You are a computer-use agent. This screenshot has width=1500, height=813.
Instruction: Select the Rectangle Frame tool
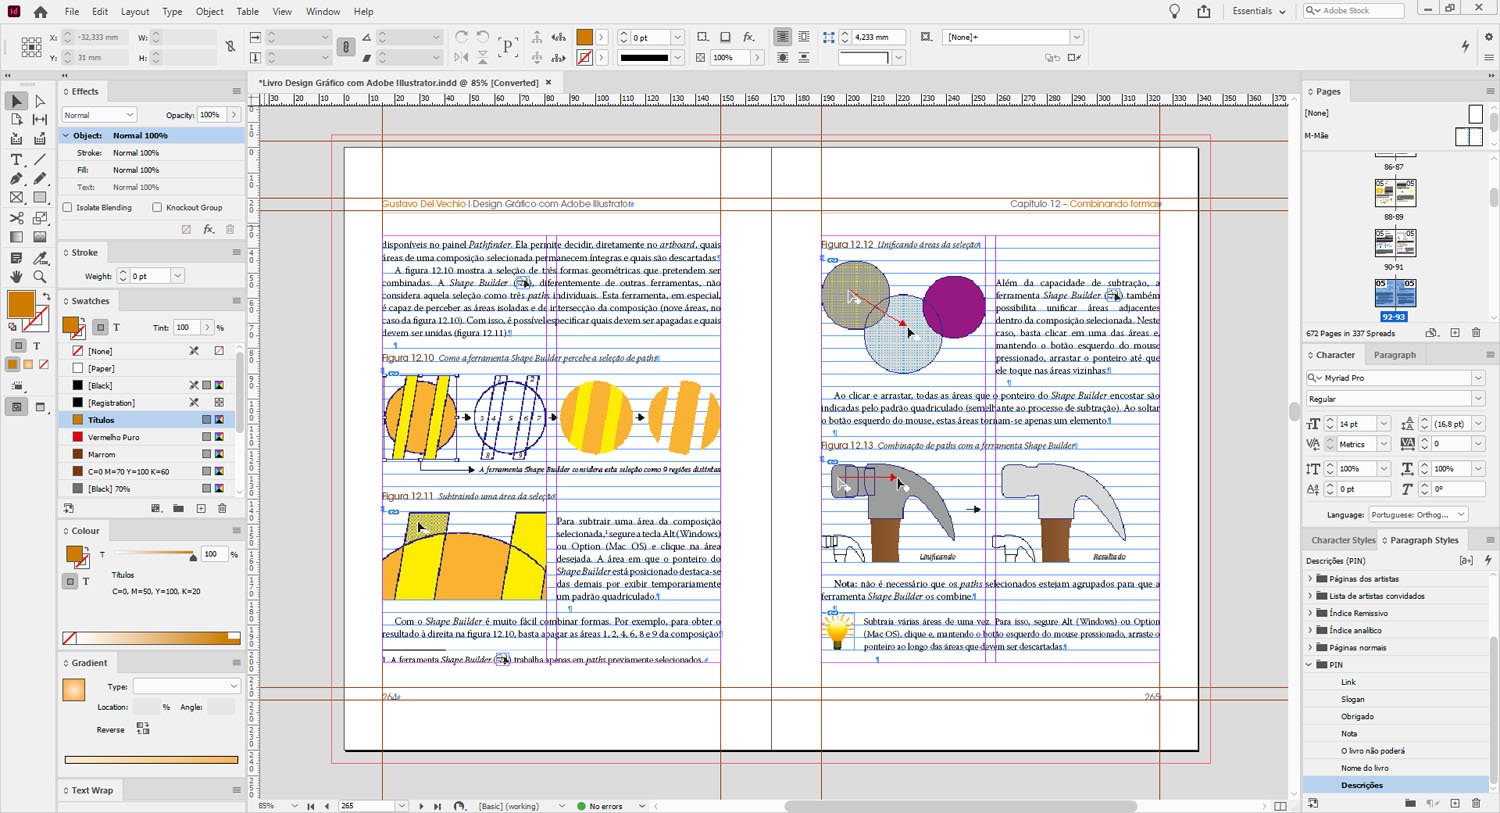click(16, 198)
